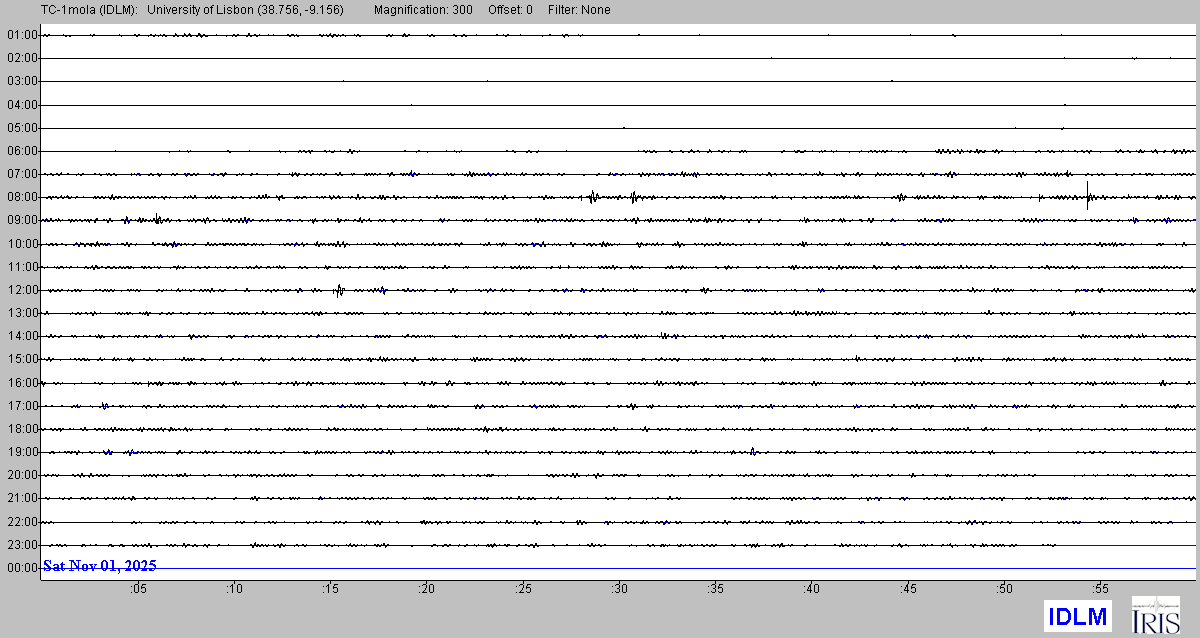Click the Offset: 0 header text
Viewport: 1200px width, 638px height.
(x=510, y=10)
